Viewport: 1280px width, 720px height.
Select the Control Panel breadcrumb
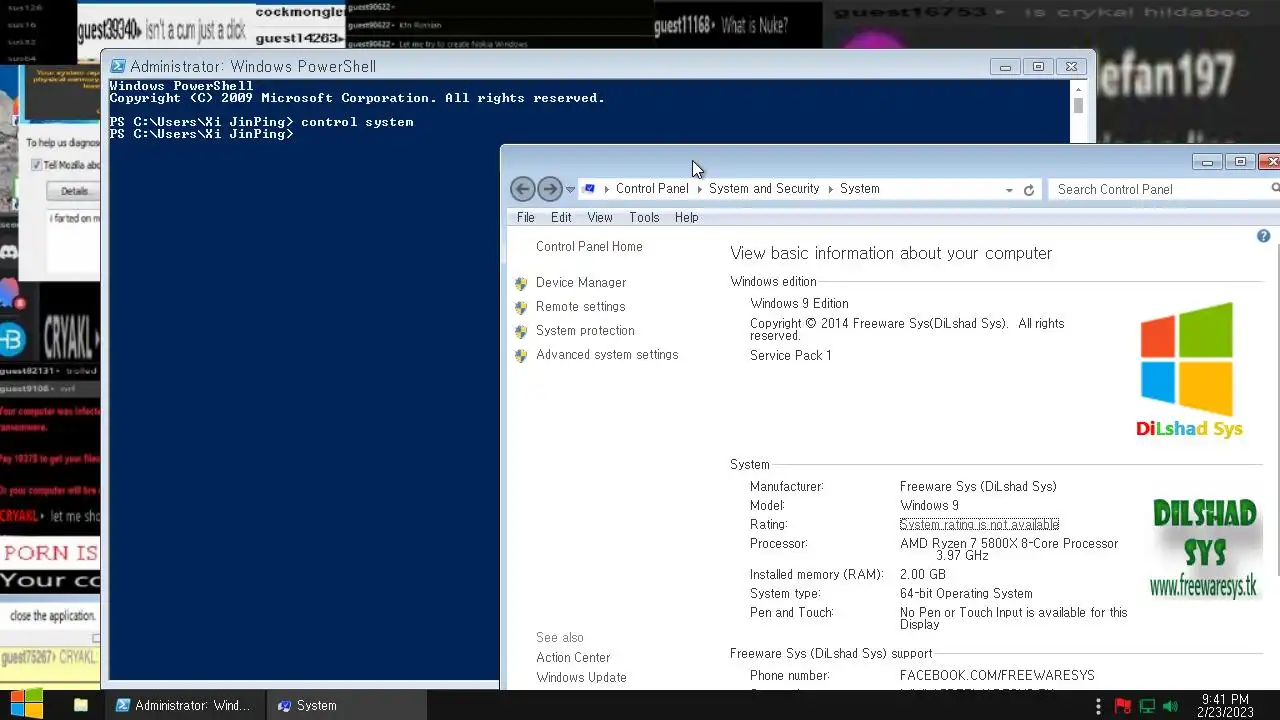[652, 188]
